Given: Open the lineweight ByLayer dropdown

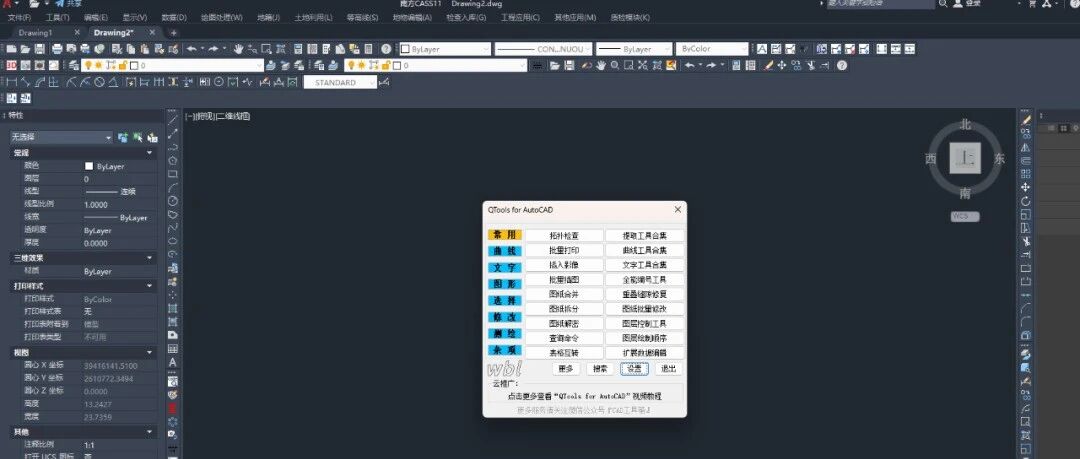Looking at the screenshot, I should click(x=634, y=49).
